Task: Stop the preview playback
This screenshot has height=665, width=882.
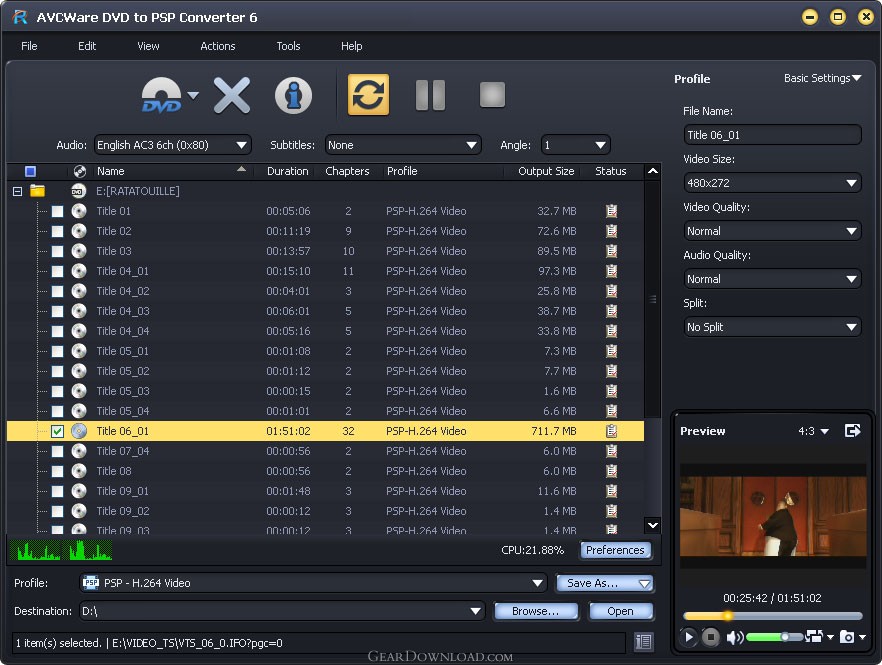Action: click(710, 637)
